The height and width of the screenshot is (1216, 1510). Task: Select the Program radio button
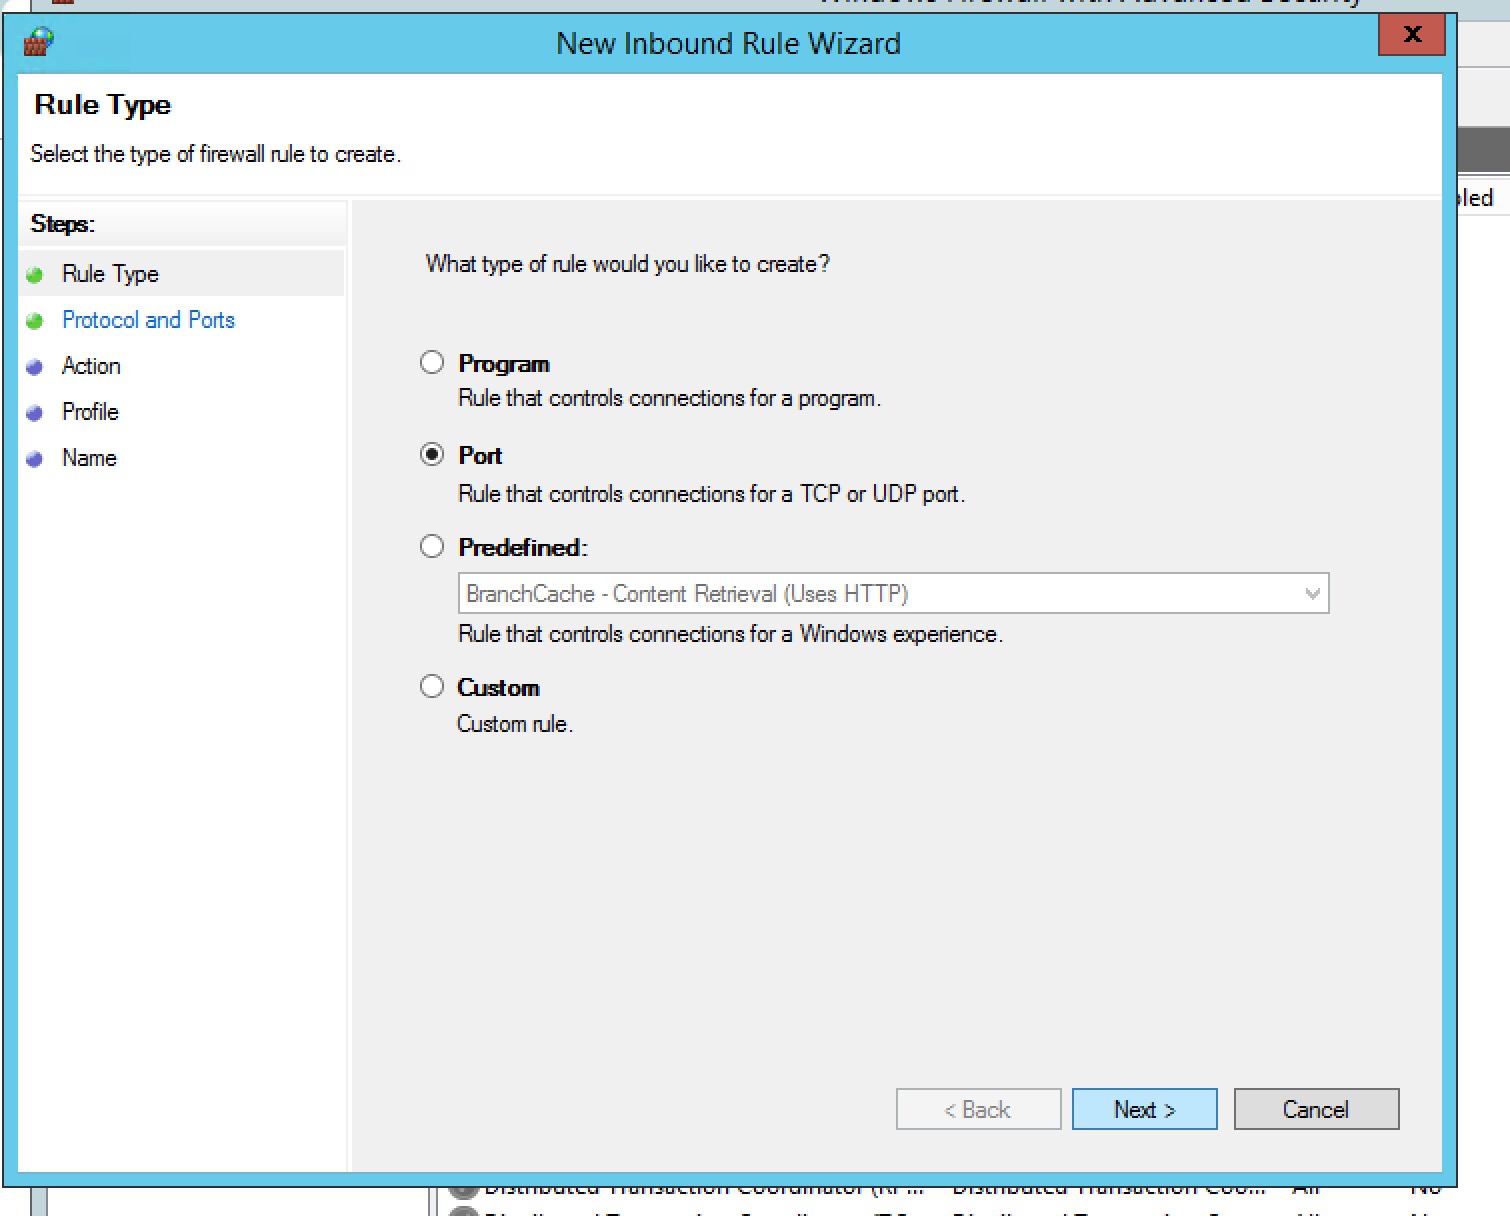432,362
